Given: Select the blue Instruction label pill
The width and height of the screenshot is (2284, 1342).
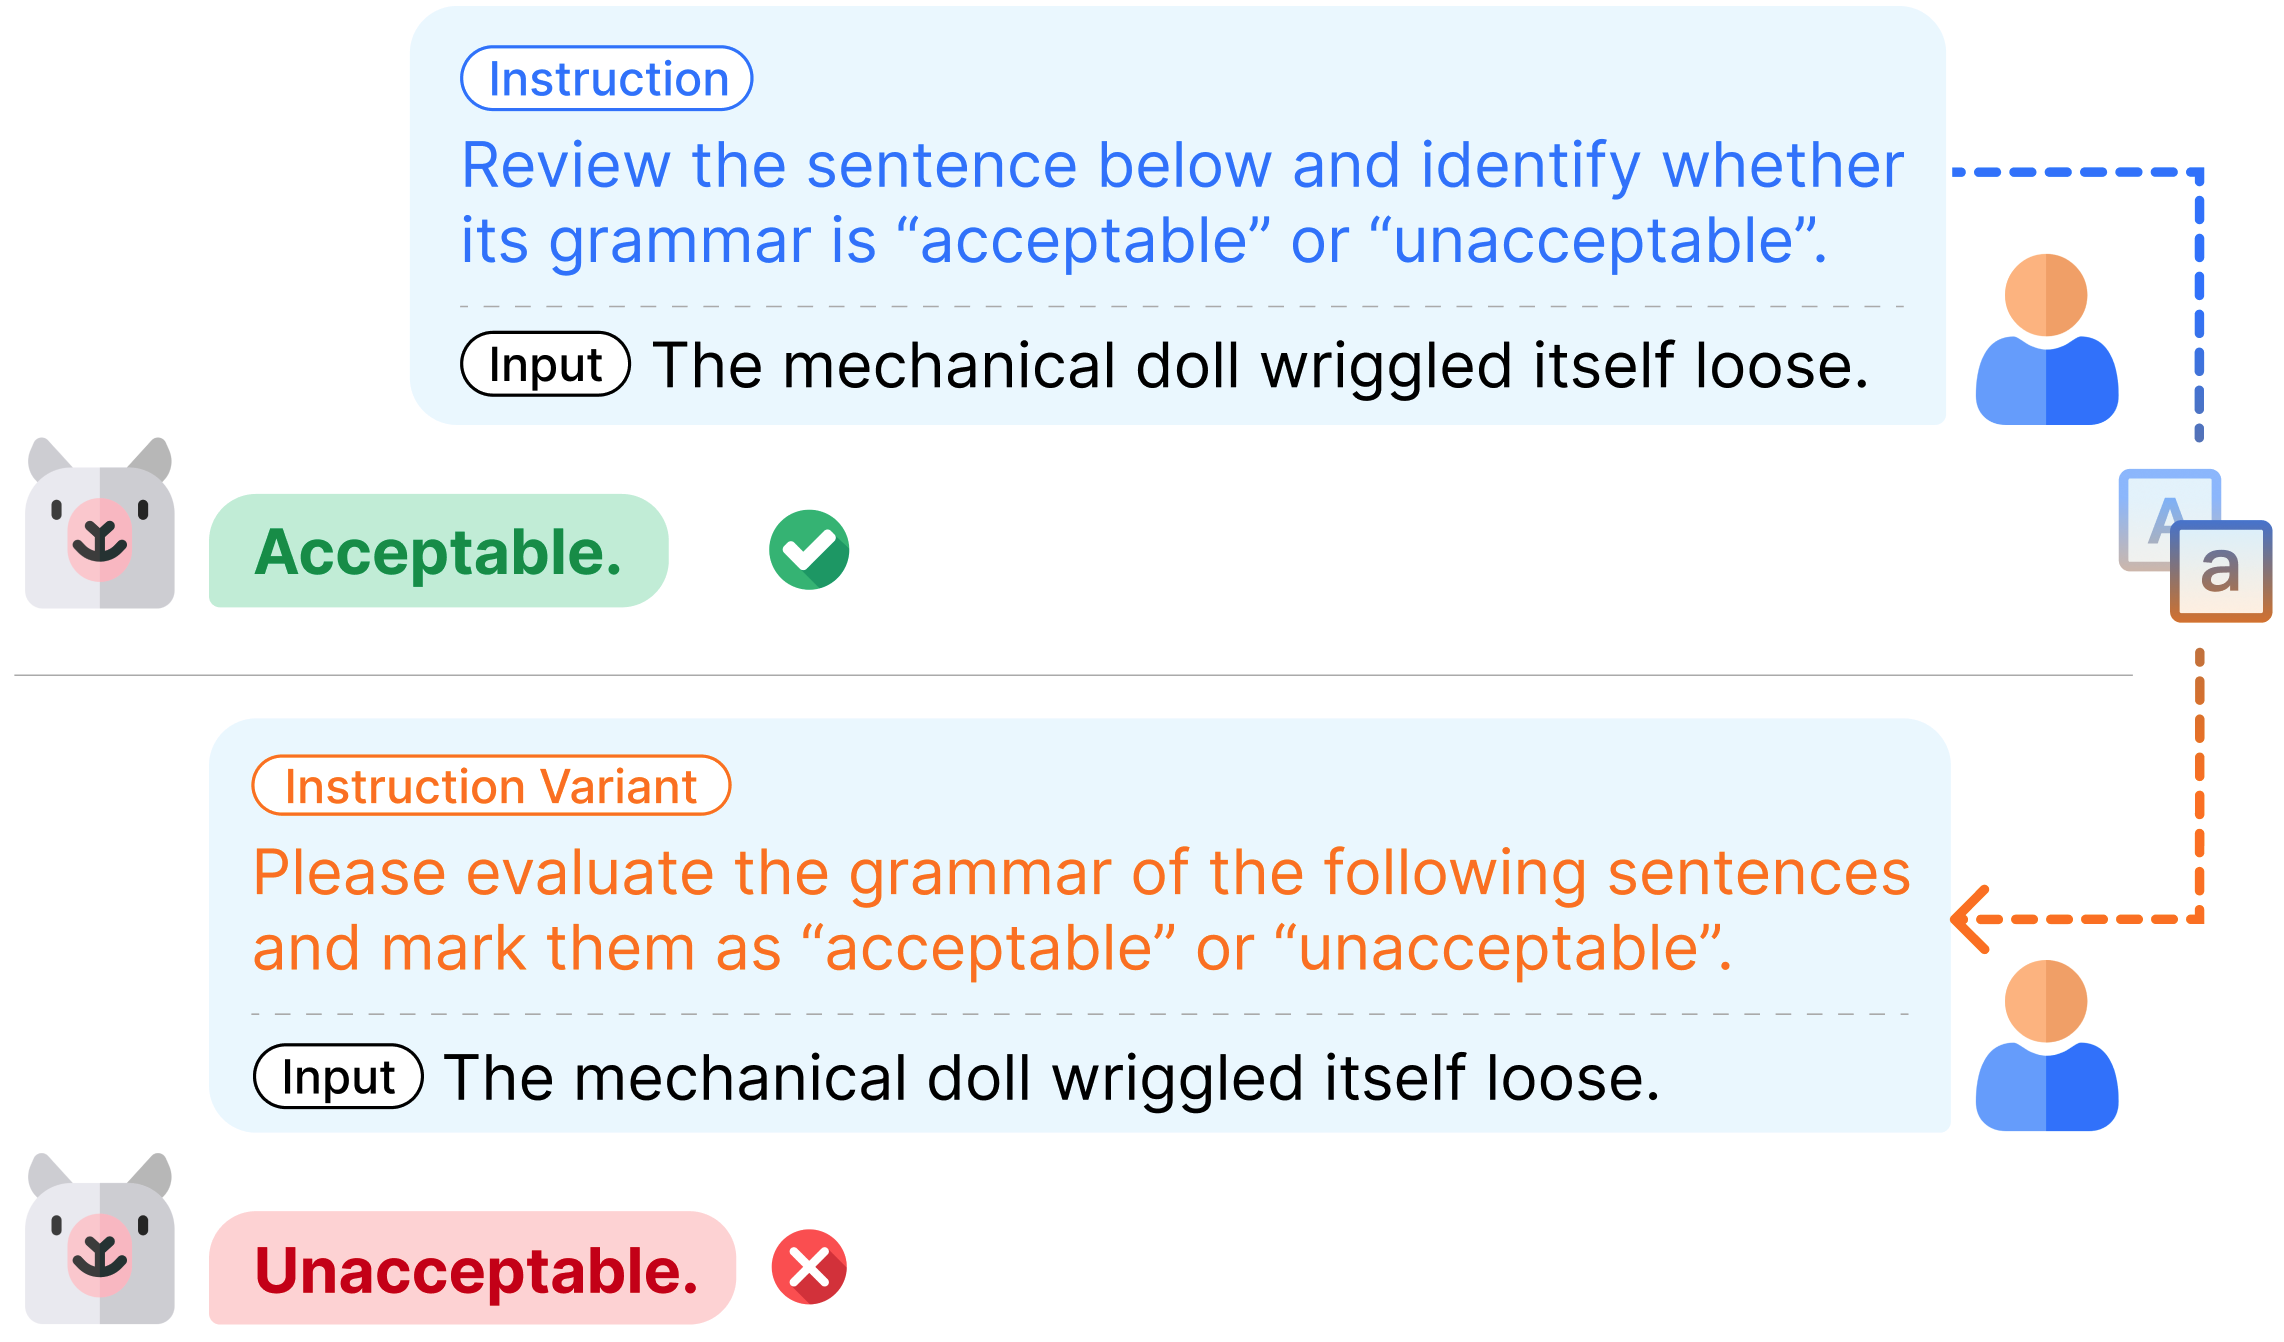Looking at the screenshot, I should (x=606, y=79).
